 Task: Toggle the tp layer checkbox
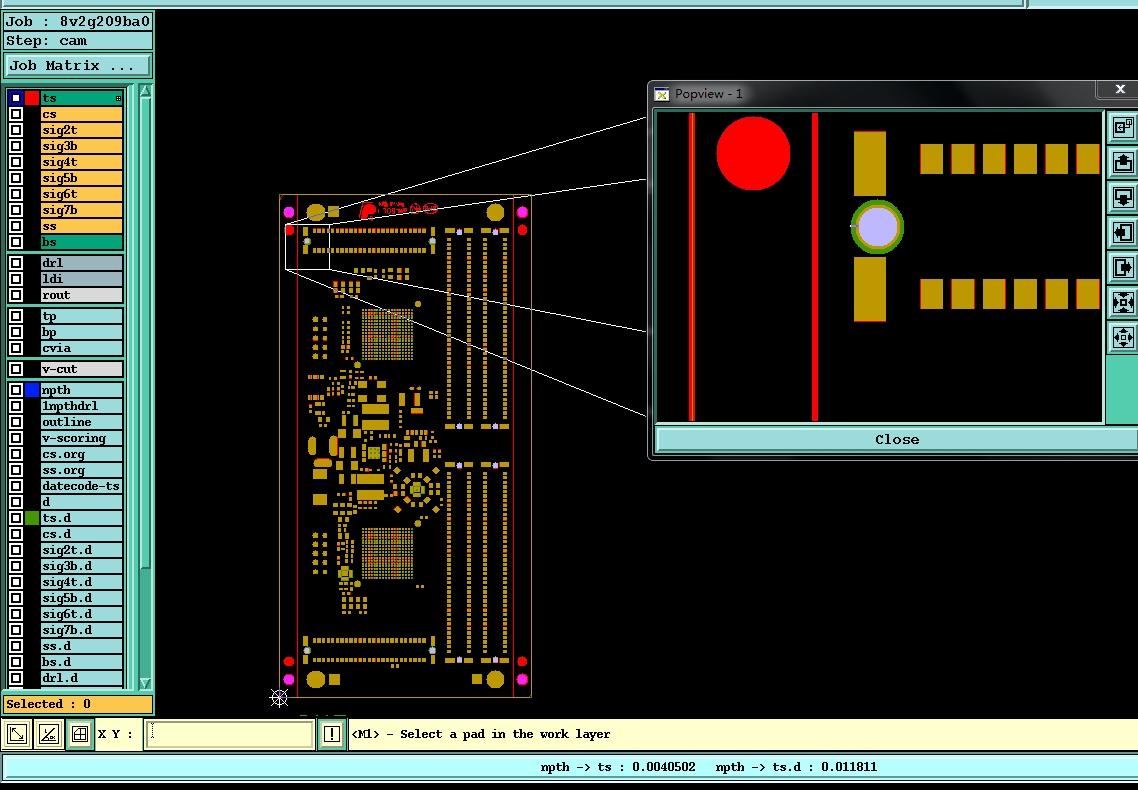click(x=15, y=316)
